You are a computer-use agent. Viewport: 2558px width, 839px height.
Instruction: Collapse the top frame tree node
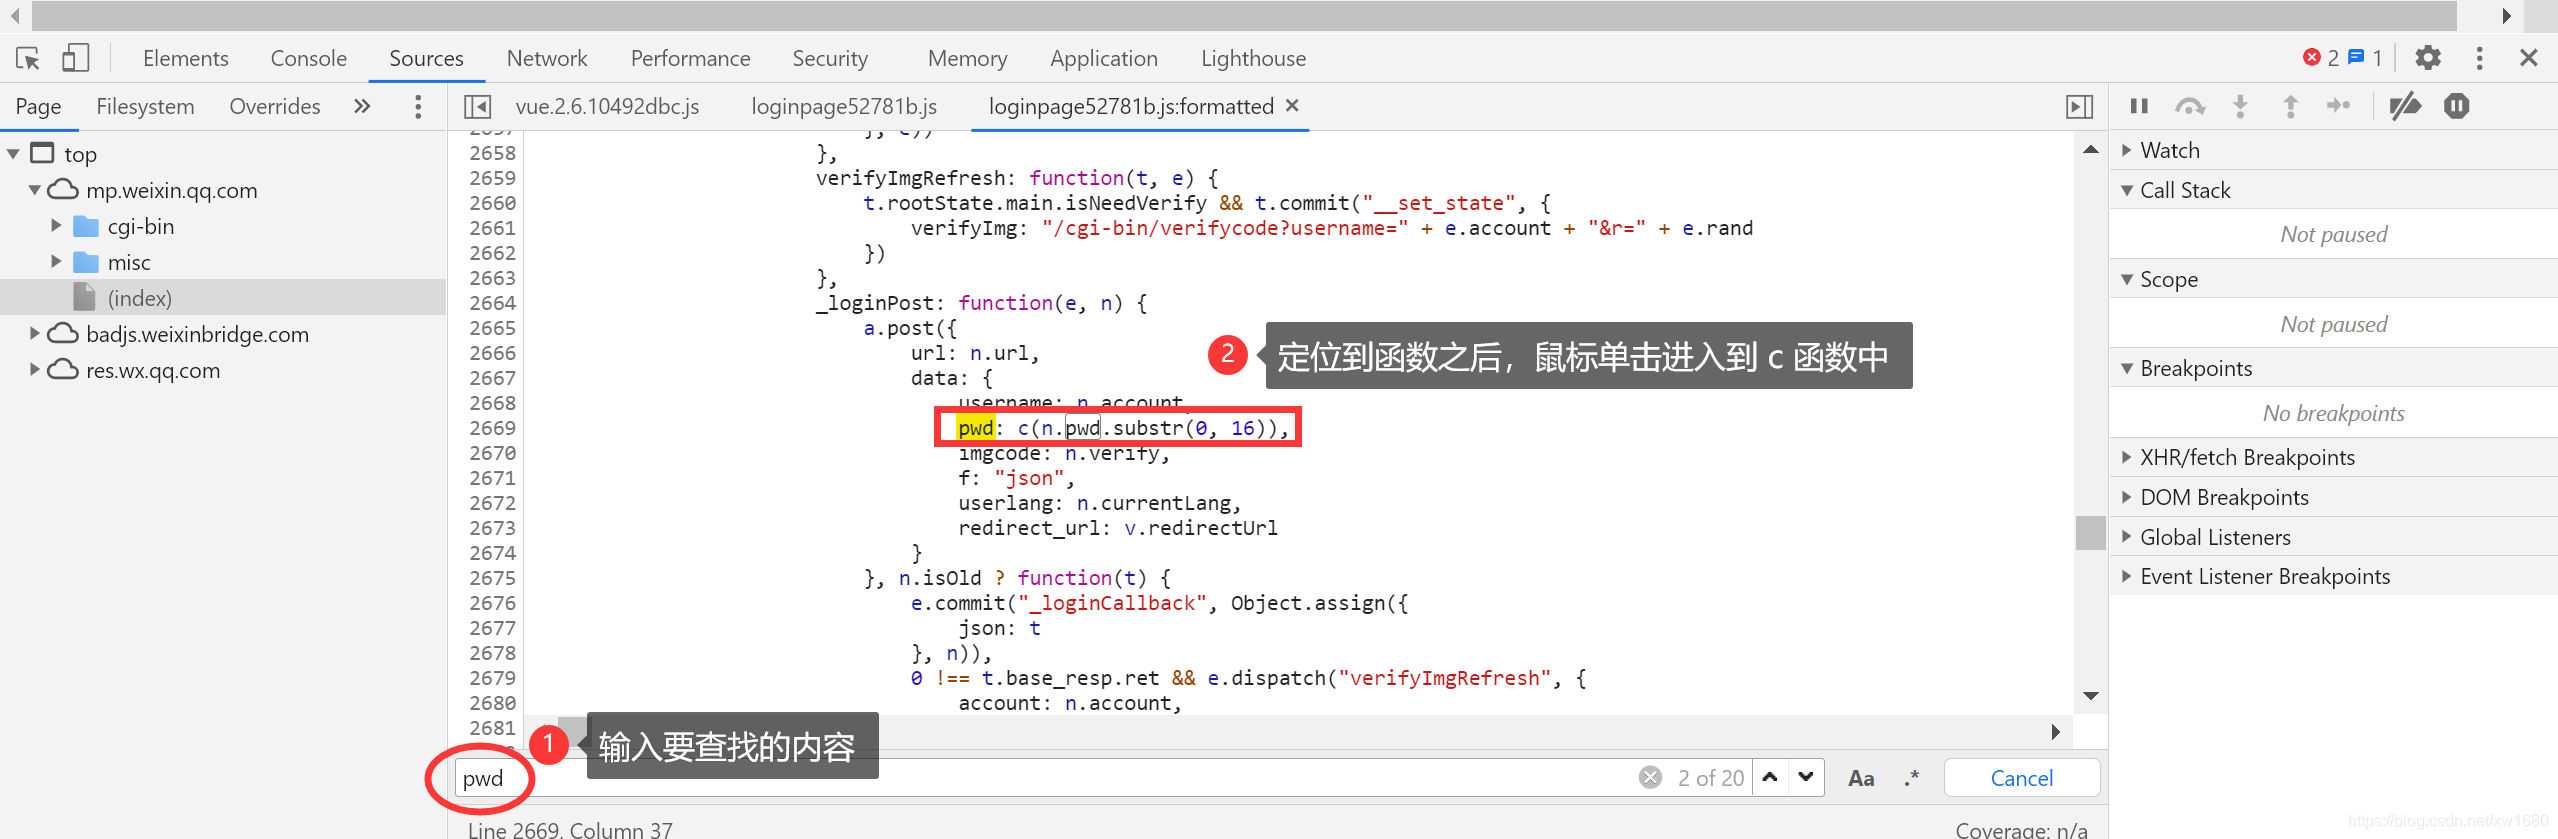coord(14,154)
